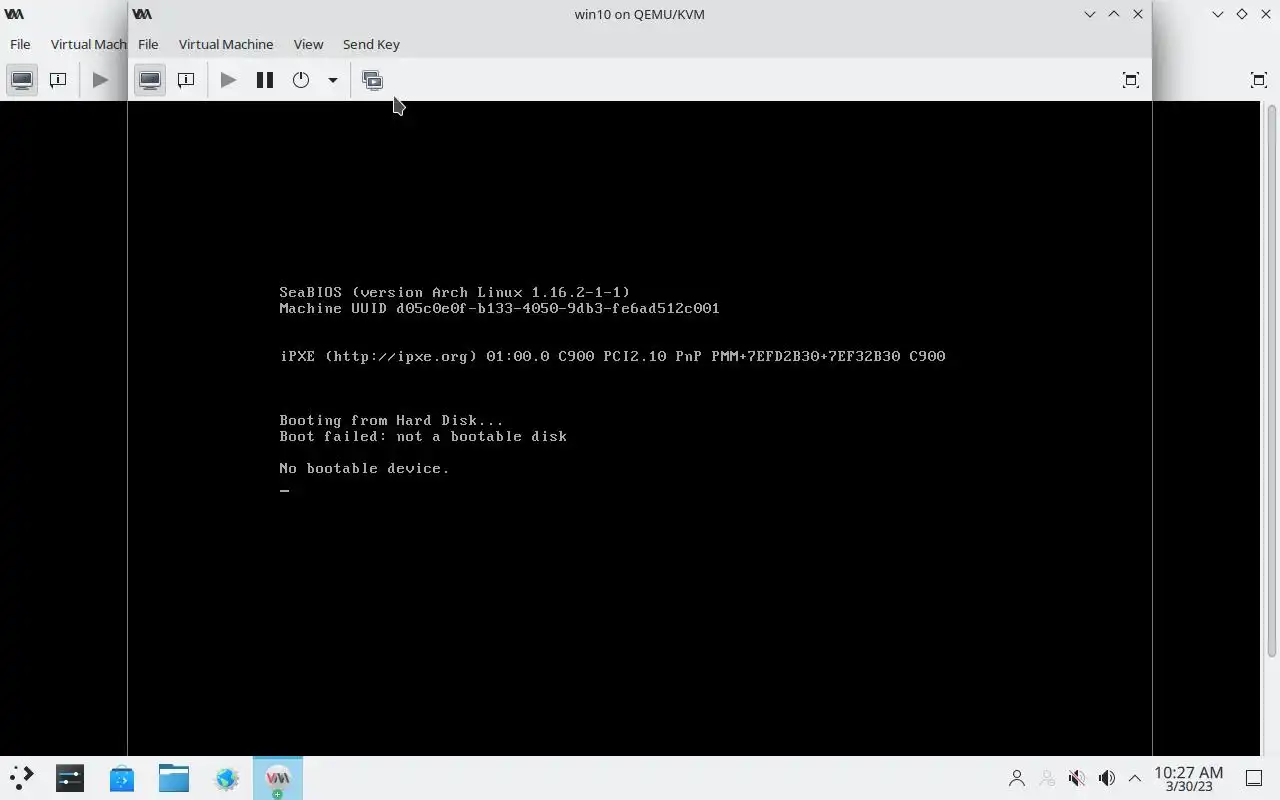
Task: Open File menu in win10 window
Action: [x=148, y=44]
